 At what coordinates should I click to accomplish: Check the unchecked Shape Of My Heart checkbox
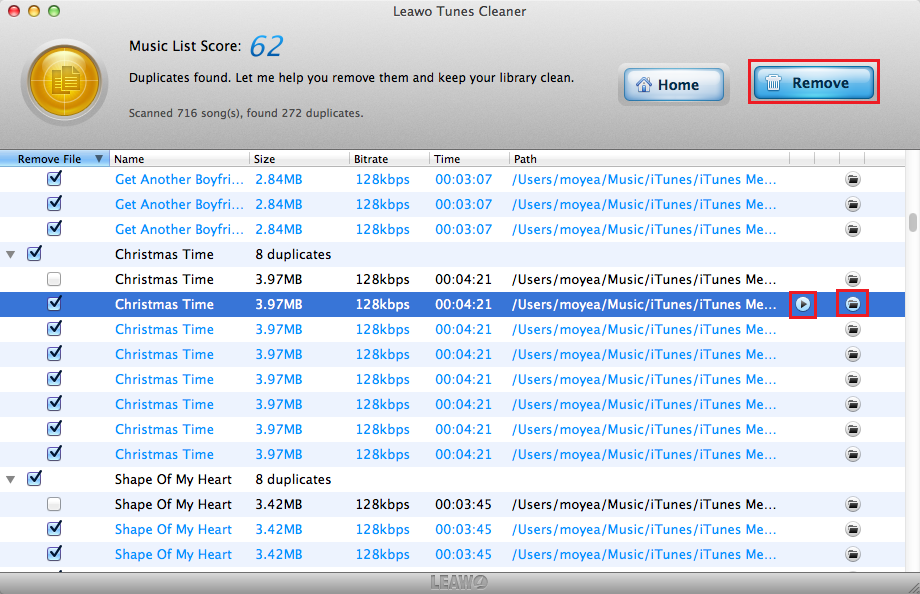(54, 504)
